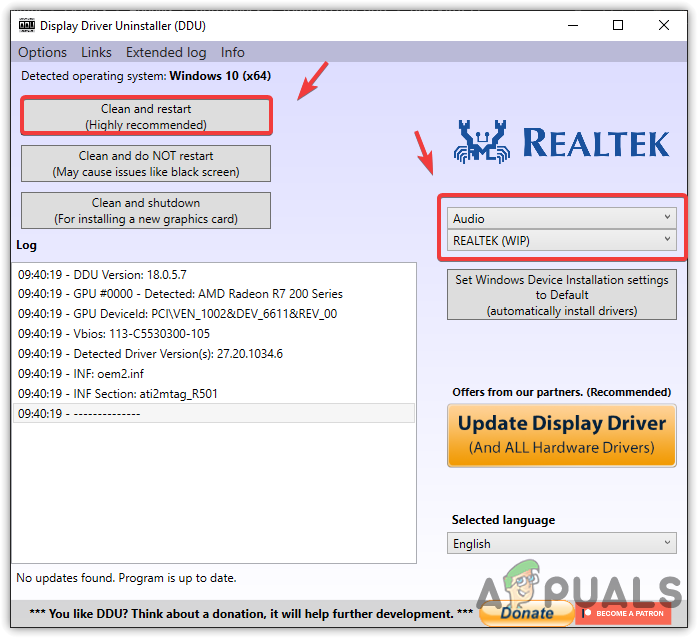Click the Detected operating system Windows 10 text

coord(146,76)
